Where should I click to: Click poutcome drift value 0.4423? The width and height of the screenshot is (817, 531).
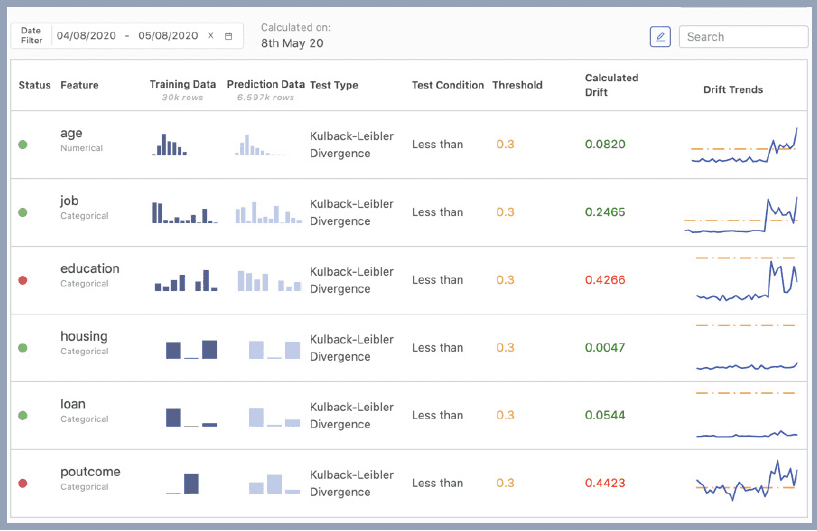coord(605,483)
